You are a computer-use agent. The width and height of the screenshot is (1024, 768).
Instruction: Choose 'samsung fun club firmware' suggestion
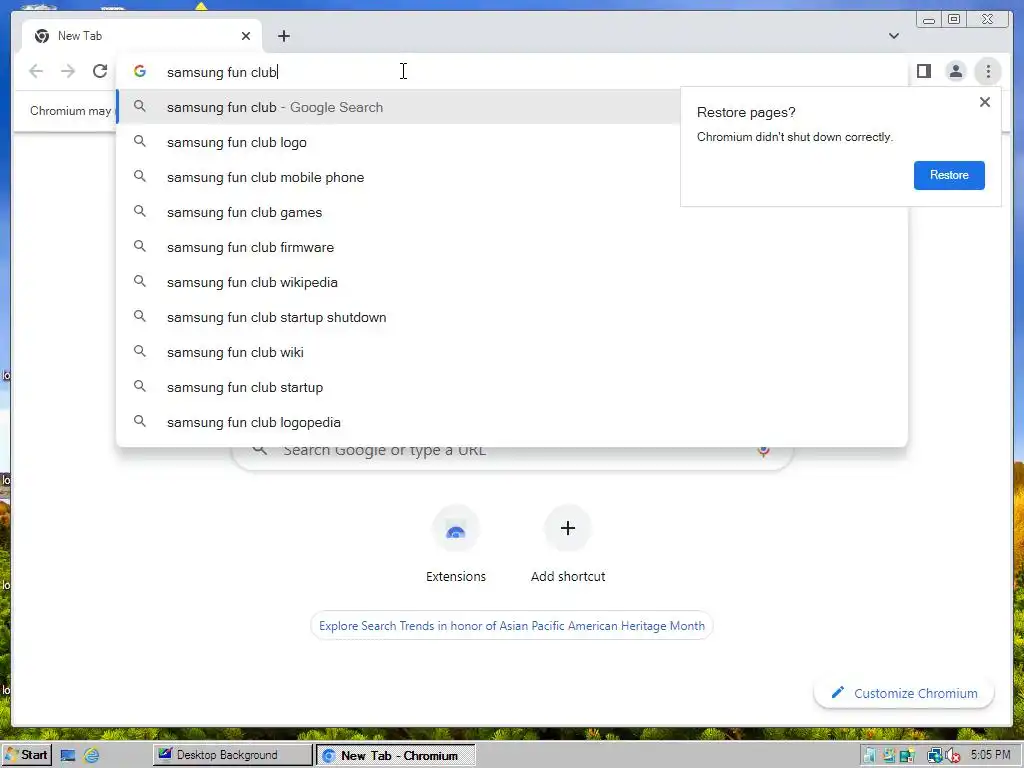tap(512, 248)
